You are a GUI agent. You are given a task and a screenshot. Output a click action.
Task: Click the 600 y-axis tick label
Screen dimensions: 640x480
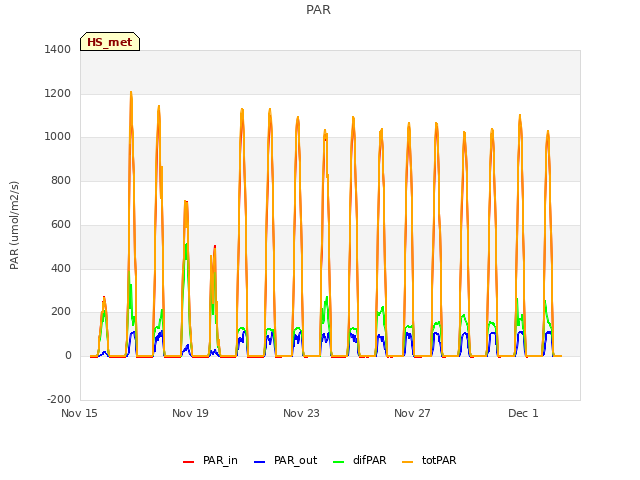click(61, 224)
